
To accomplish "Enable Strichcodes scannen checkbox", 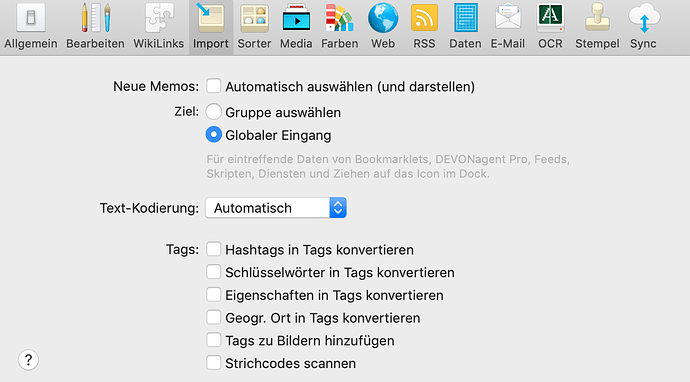I will pyautogui.click(x=213, y=363).
